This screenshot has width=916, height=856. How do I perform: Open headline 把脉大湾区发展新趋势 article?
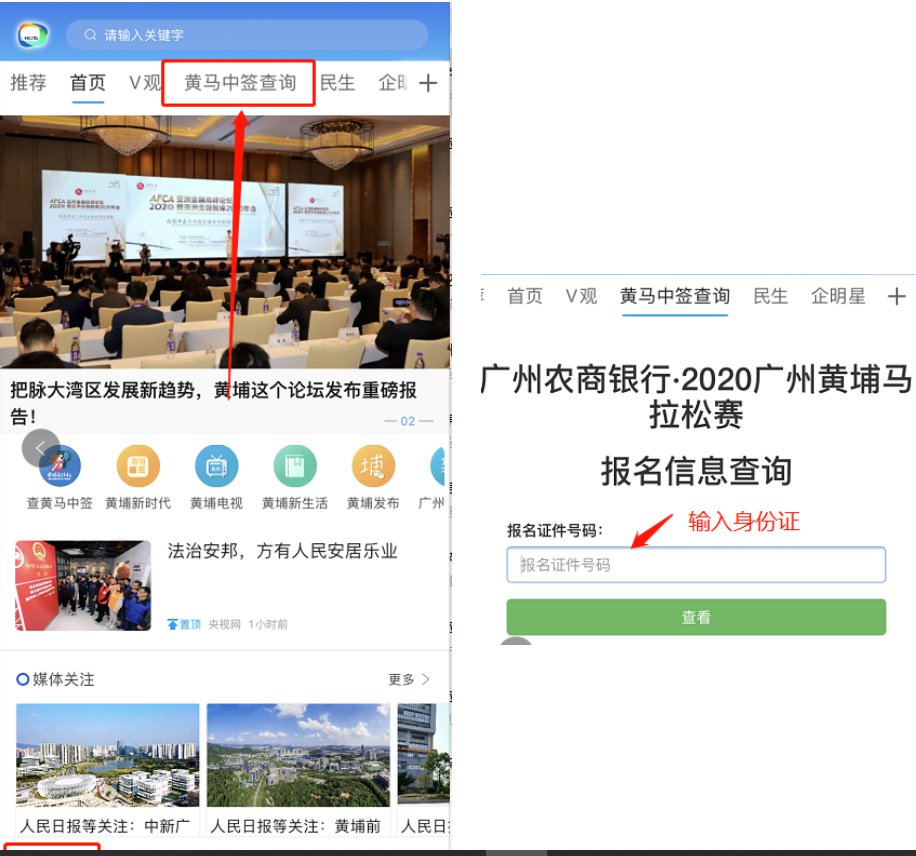click(x=214, y=403)
